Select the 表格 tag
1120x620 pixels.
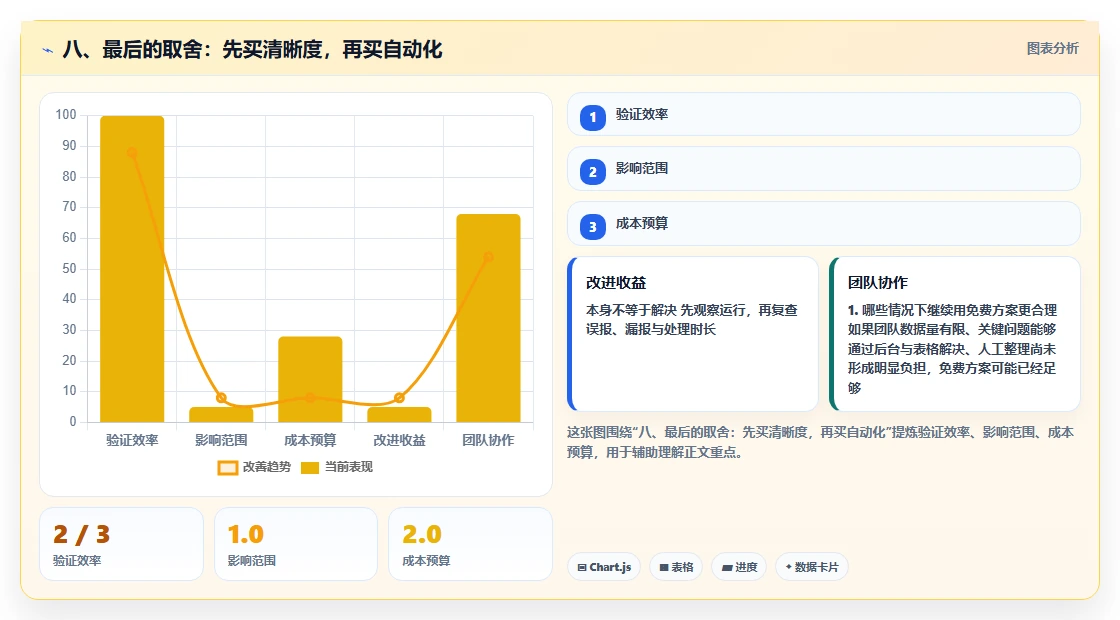click(x=676, y=567)
